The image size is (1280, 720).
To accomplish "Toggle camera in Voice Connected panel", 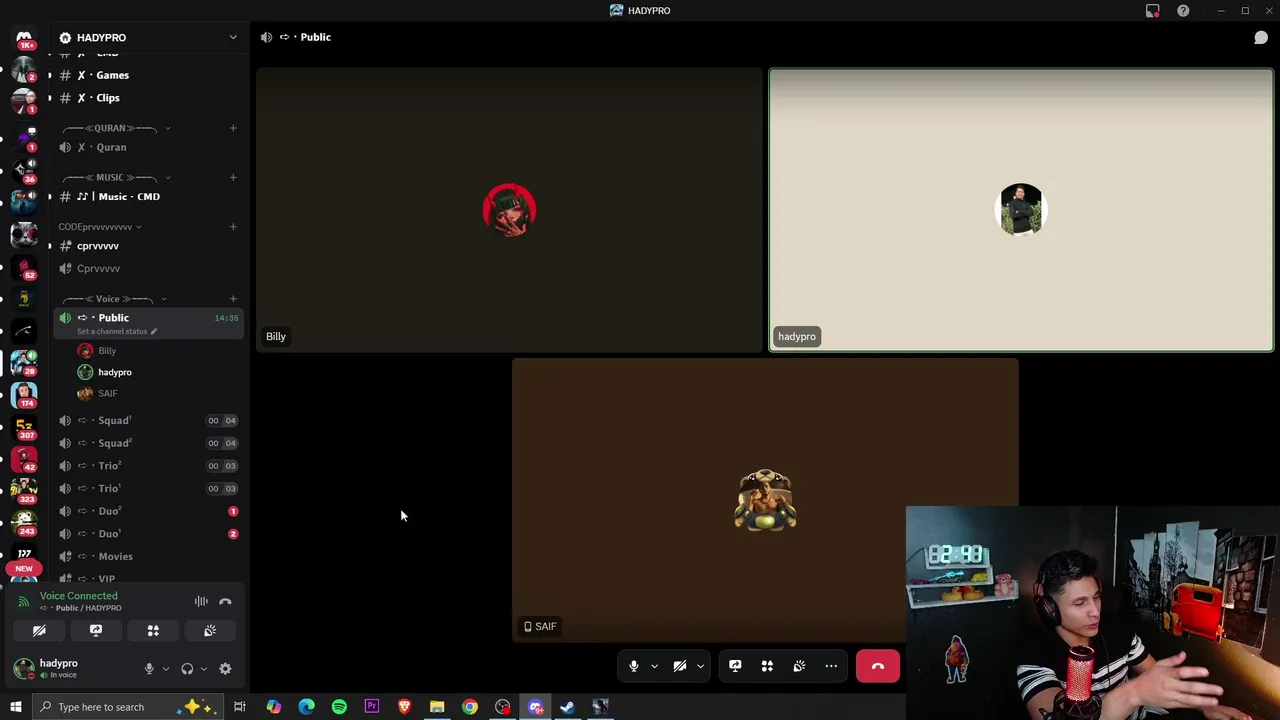I will (x=39, y=631).
